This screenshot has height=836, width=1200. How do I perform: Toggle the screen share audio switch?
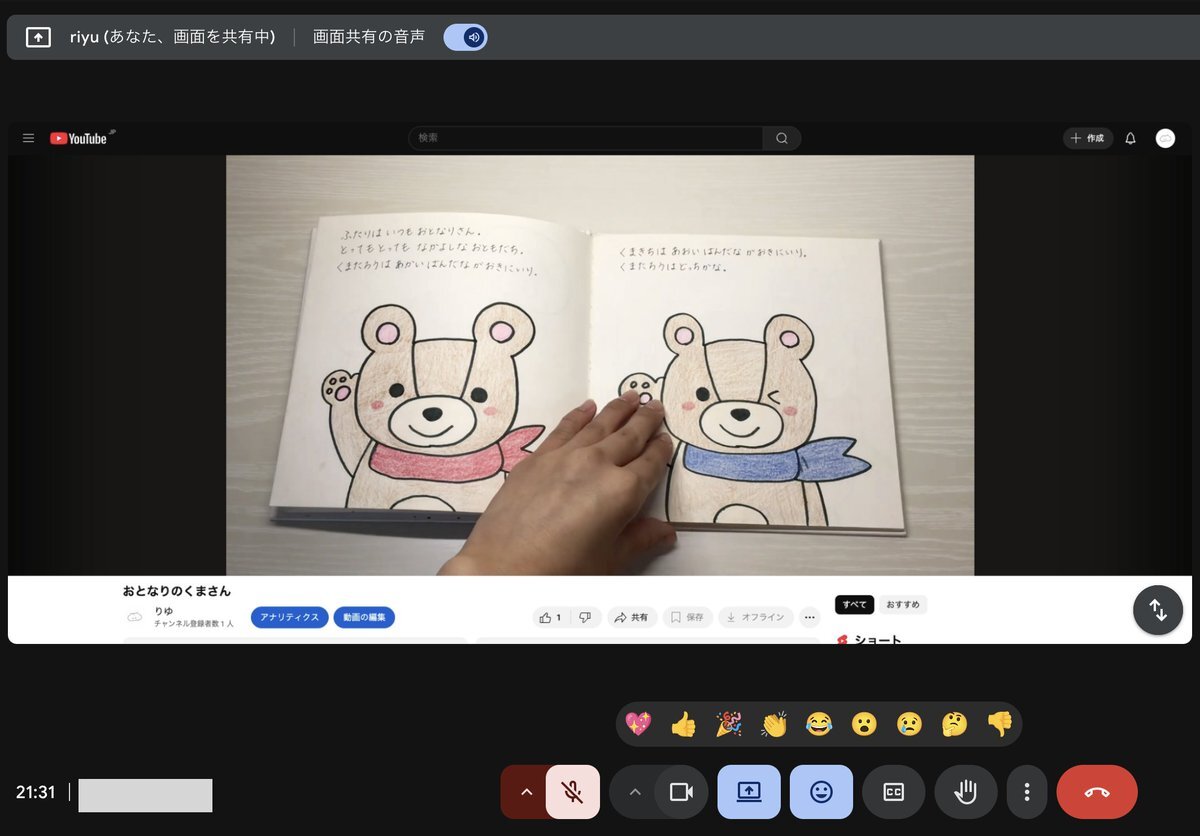coord(465,37)
